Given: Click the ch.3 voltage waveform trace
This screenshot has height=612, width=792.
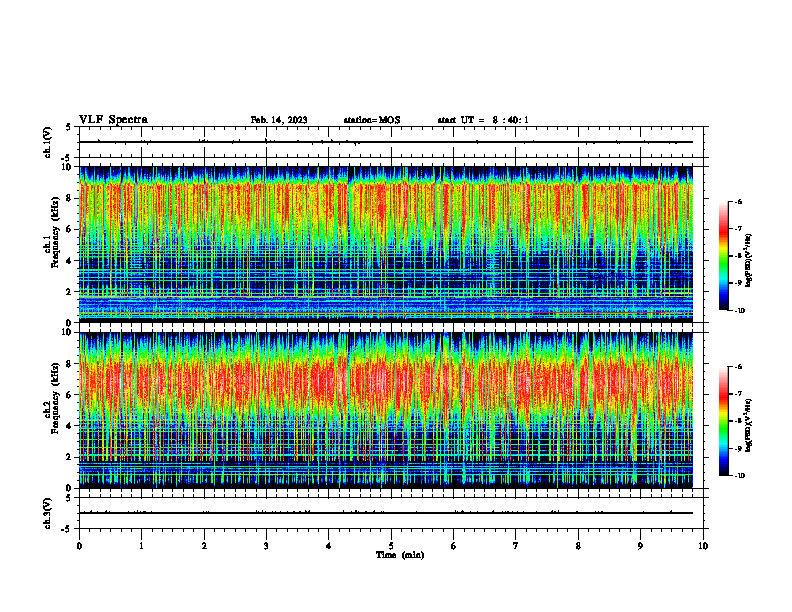Looking at the screenshot, I should point(386,513).
